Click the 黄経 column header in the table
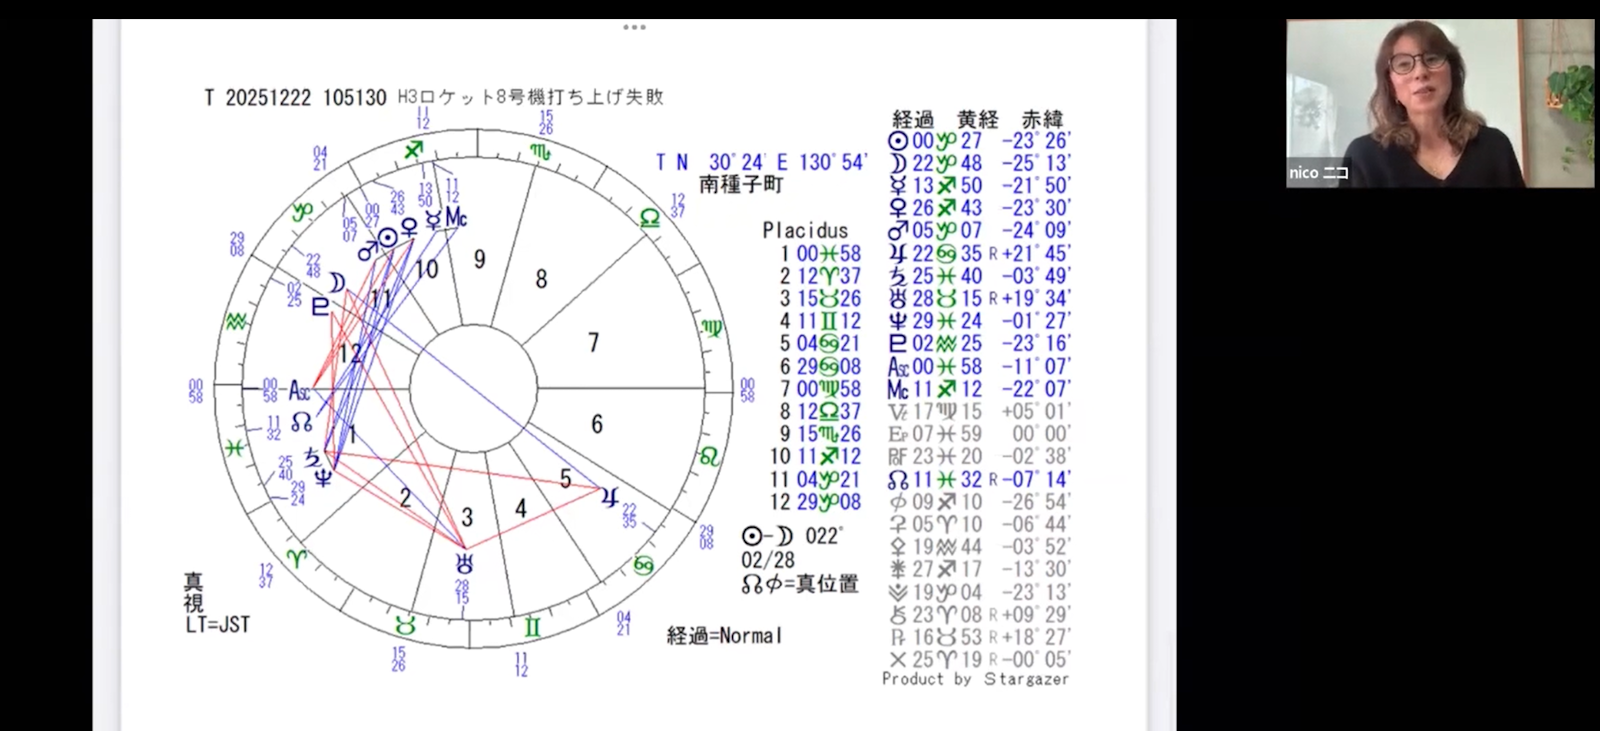This screenshot has height=731, width=1600. pyautogui.click(x=977, y=119)
